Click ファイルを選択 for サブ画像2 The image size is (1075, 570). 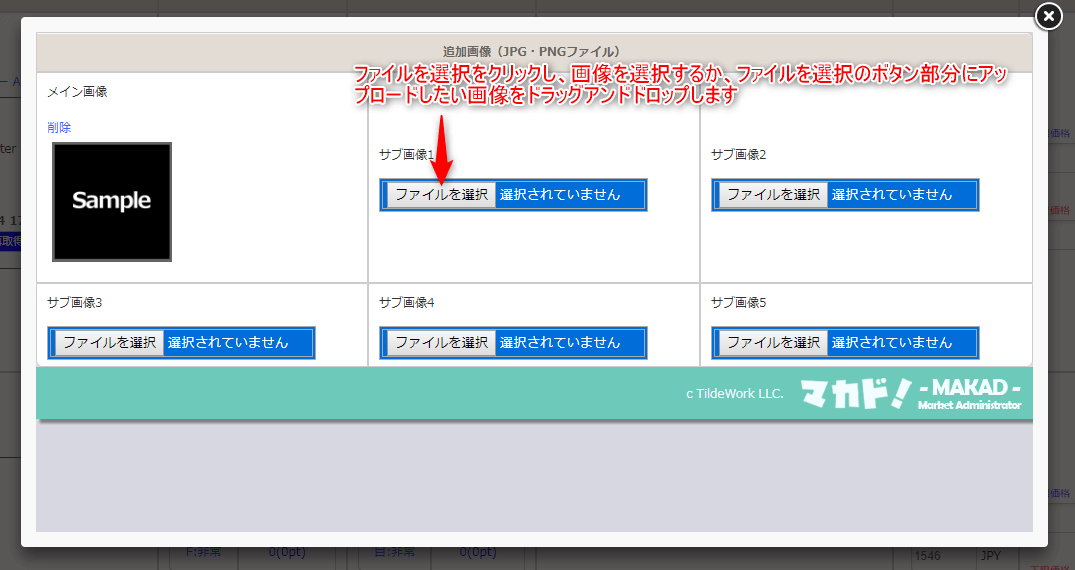tap(773, 195)
